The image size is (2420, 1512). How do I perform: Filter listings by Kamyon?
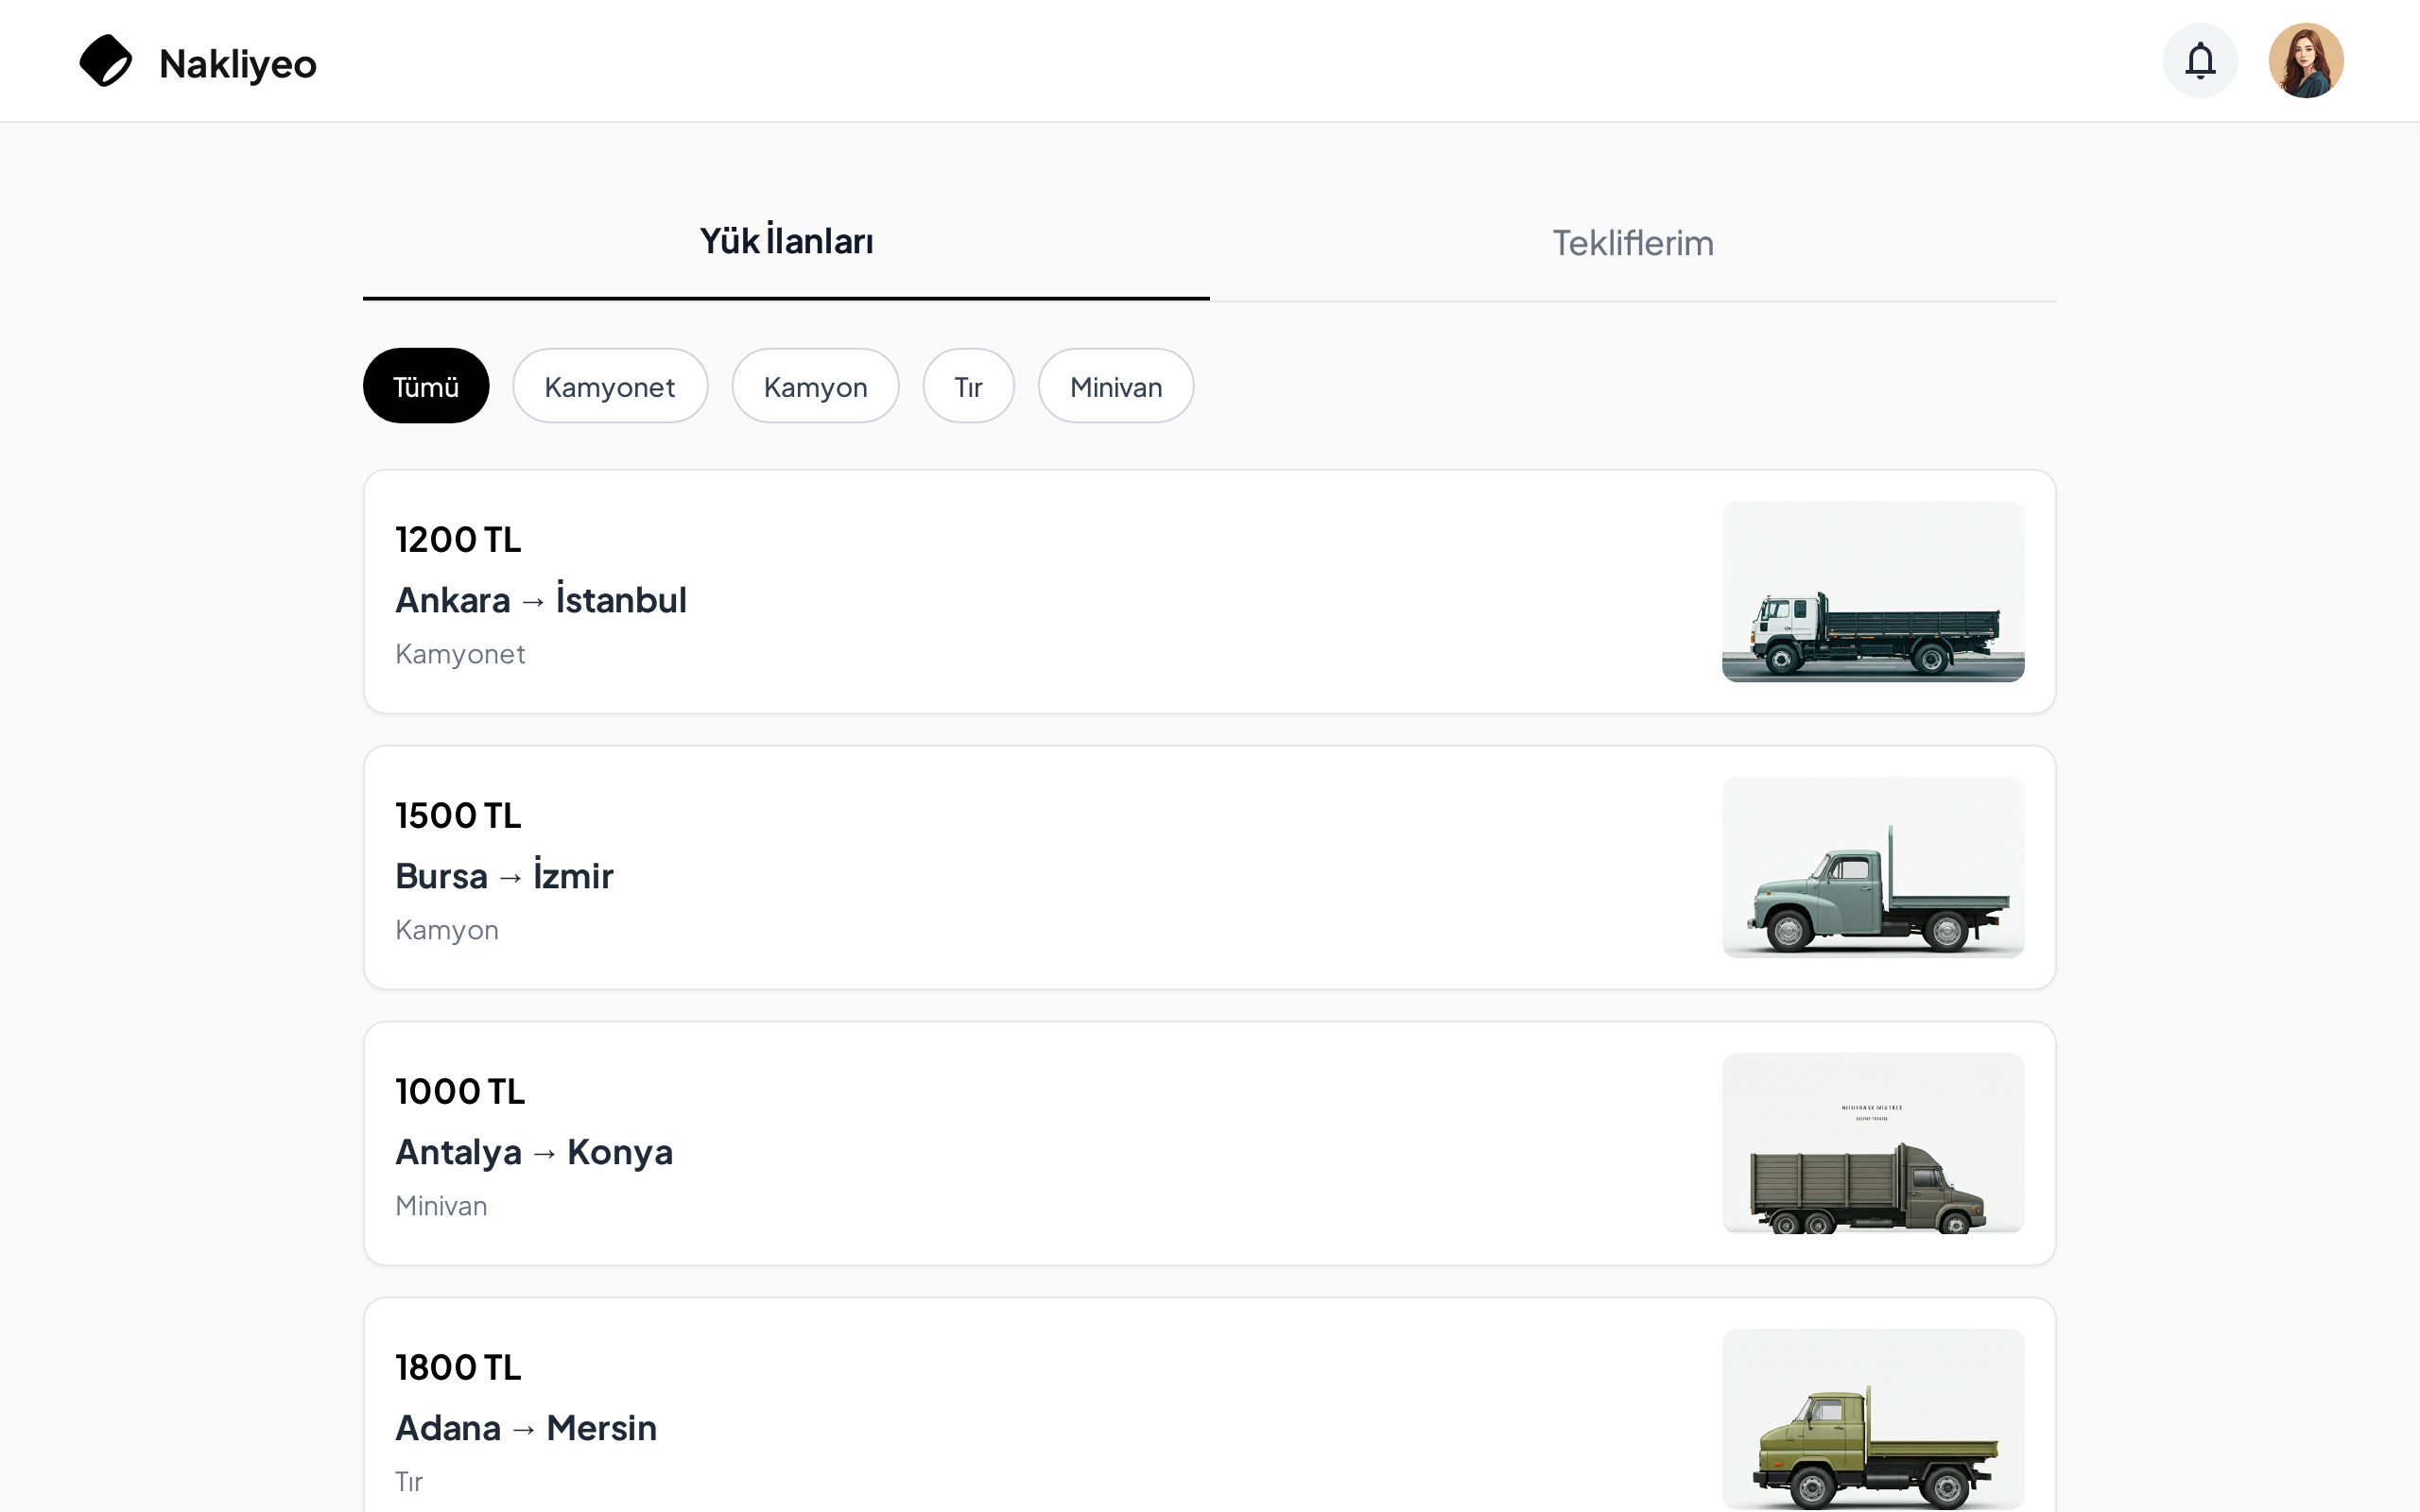tap(815, 386)
